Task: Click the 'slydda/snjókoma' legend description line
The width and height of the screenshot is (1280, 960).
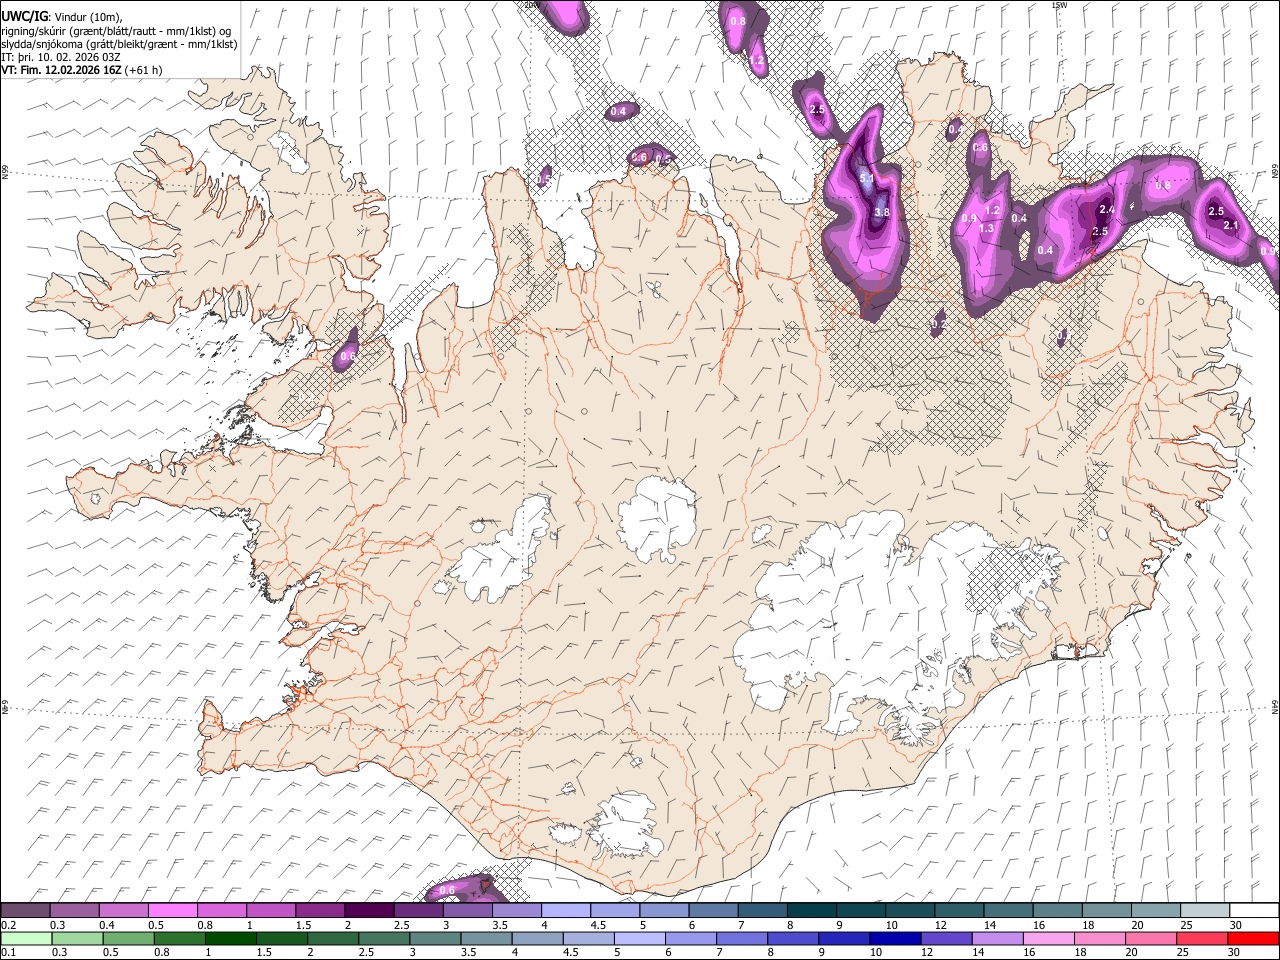Action: coord(119,44)
